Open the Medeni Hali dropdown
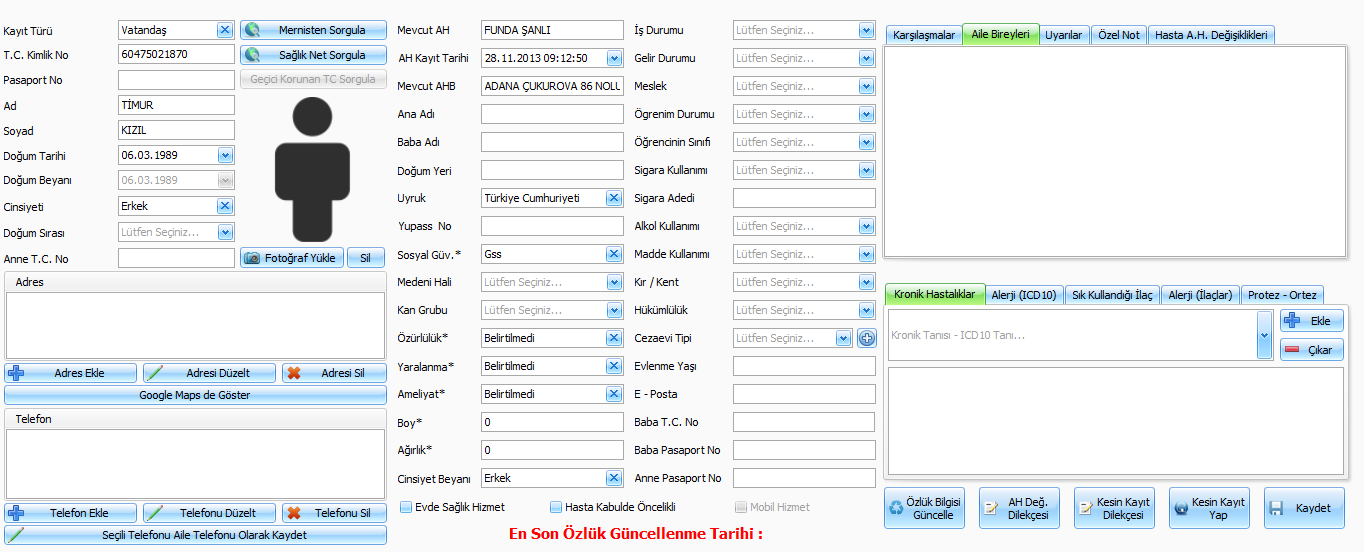The image size is (1364, 552). [x=613, y=282]
